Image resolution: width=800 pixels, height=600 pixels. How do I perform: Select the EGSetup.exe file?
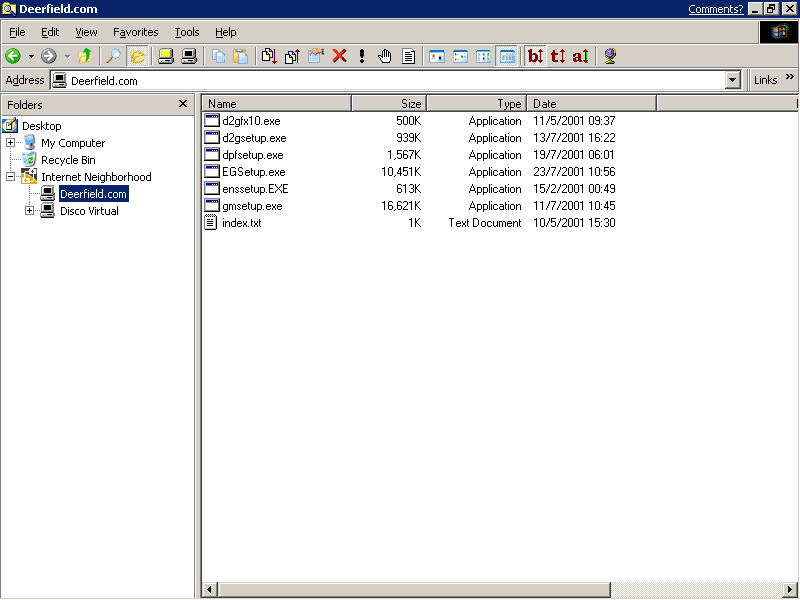coord(253,172)
